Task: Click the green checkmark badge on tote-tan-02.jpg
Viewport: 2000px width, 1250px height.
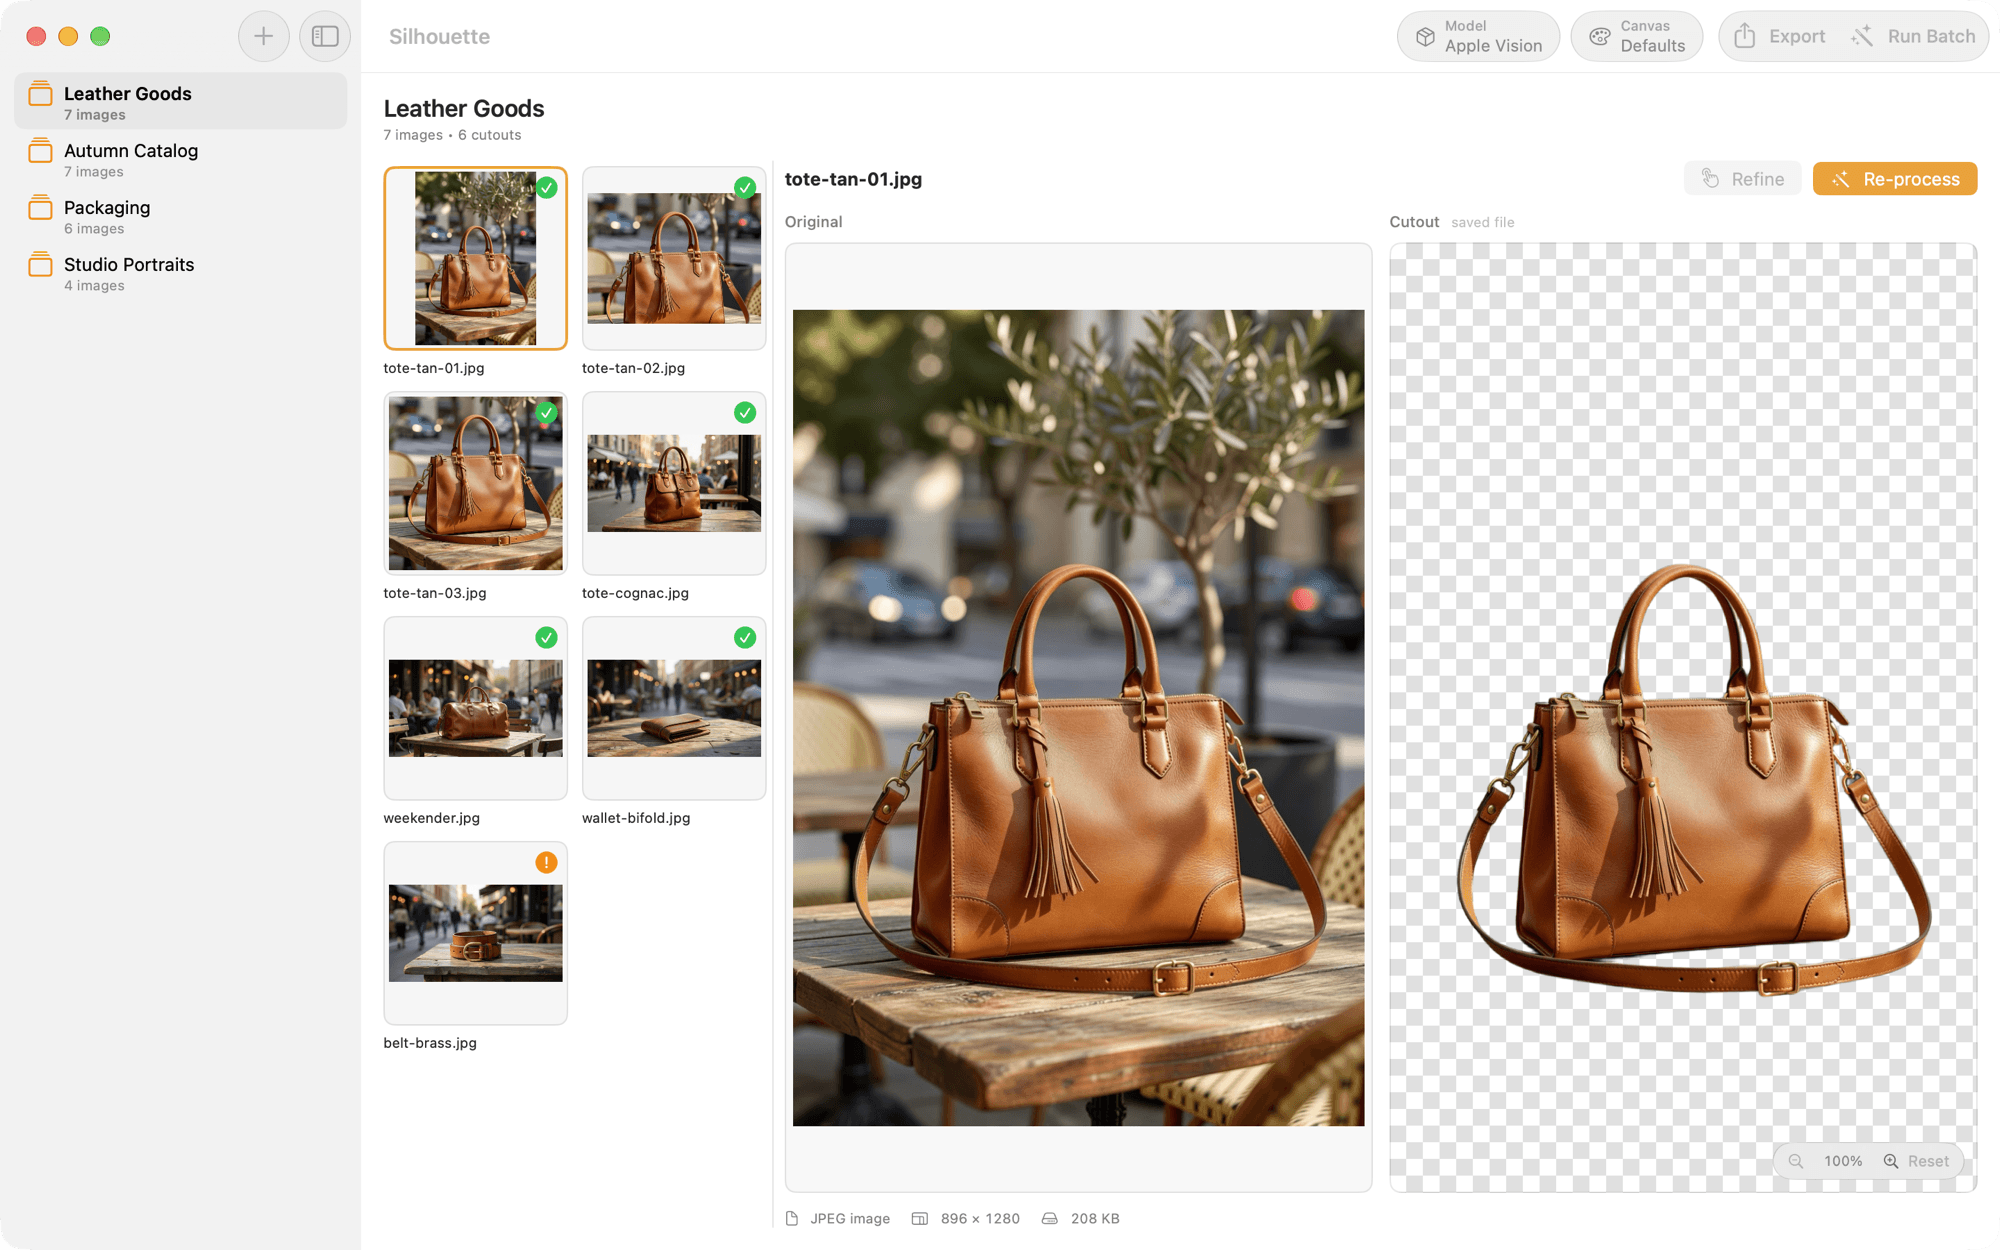Action: click(745, 187)
